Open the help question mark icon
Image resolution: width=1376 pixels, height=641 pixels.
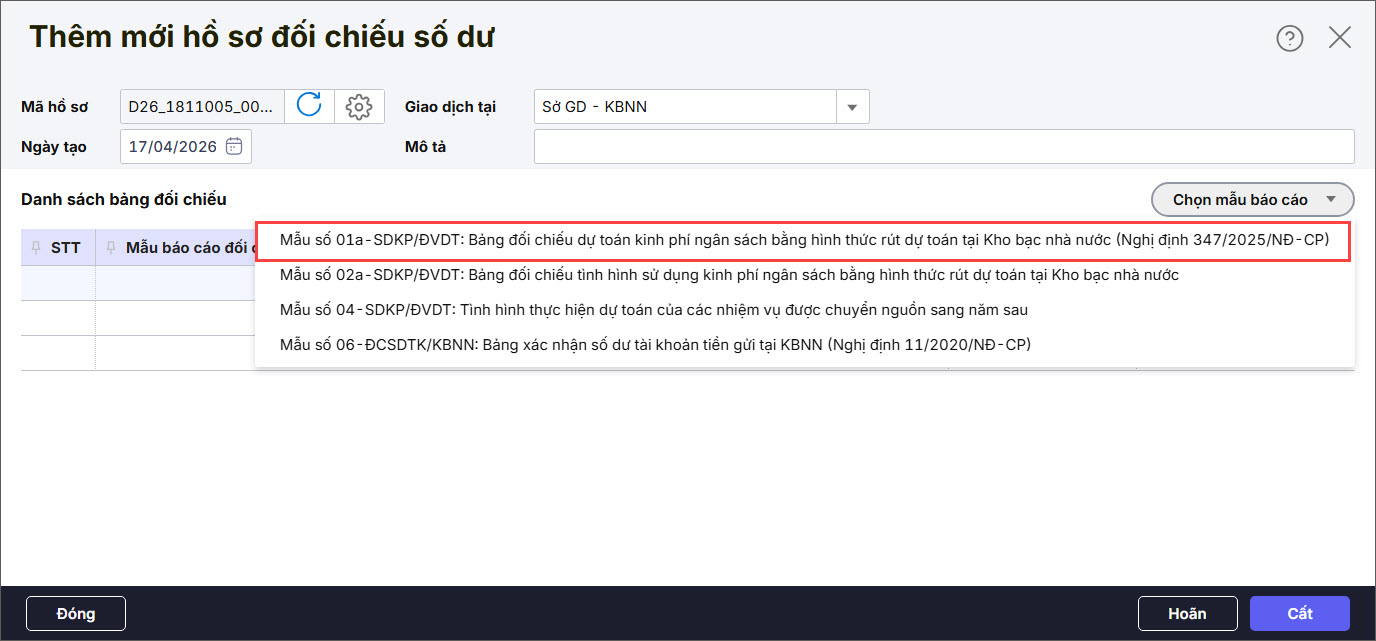click(1289, 39)
